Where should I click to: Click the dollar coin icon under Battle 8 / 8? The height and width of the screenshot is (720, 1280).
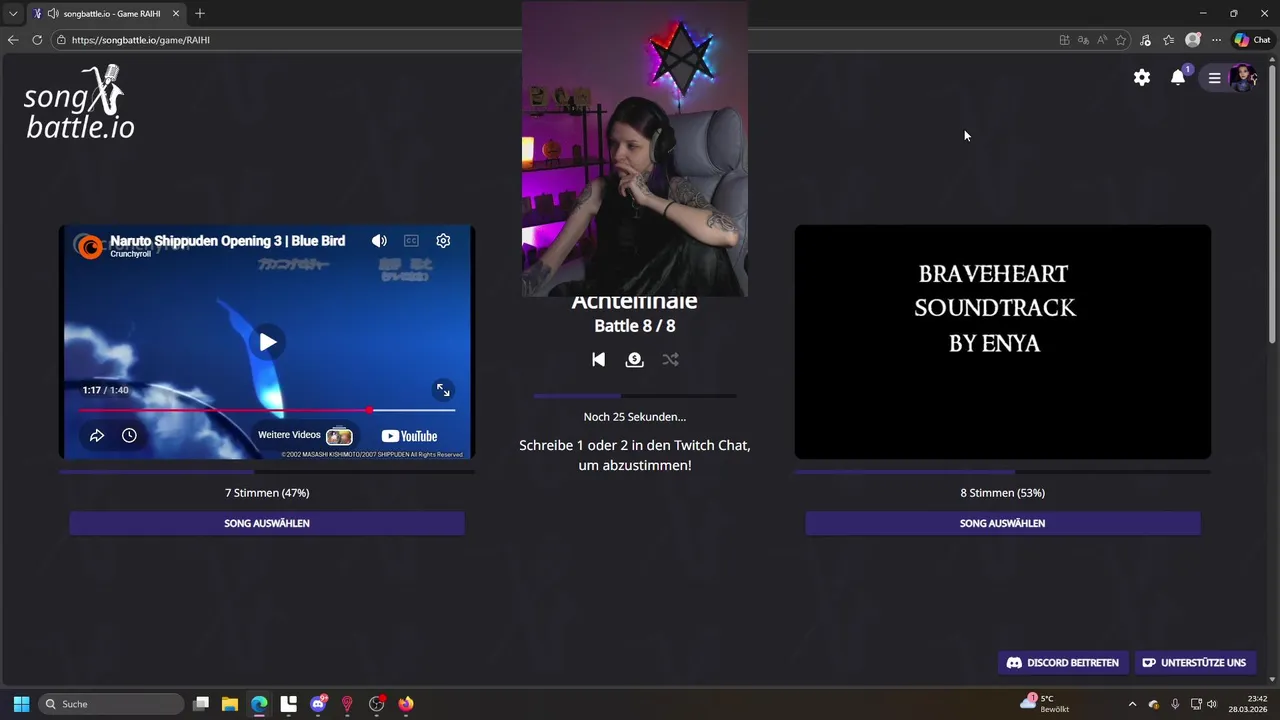[x=634, y=359]
